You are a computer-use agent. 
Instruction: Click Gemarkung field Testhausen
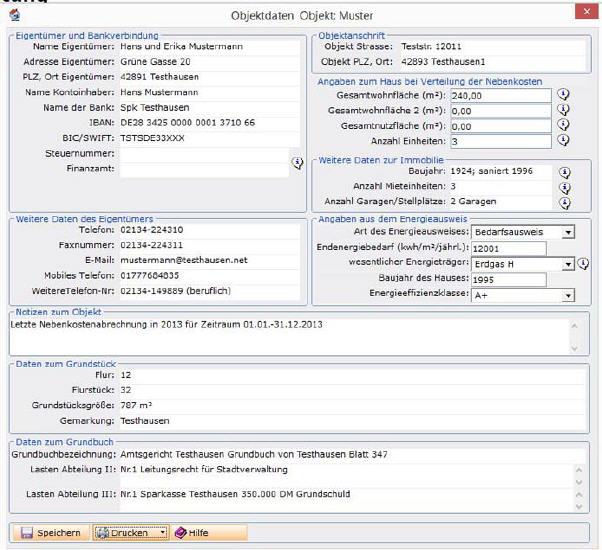[352, 421]
